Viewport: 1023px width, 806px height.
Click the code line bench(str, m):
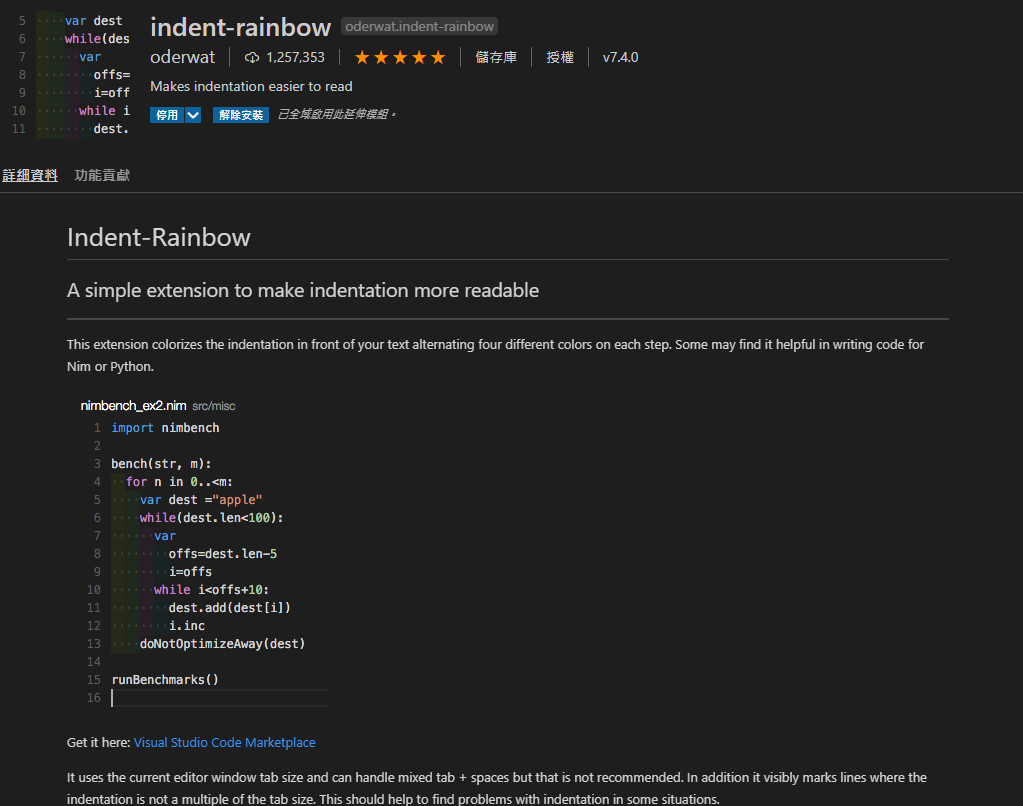click(x=161, y=463)
